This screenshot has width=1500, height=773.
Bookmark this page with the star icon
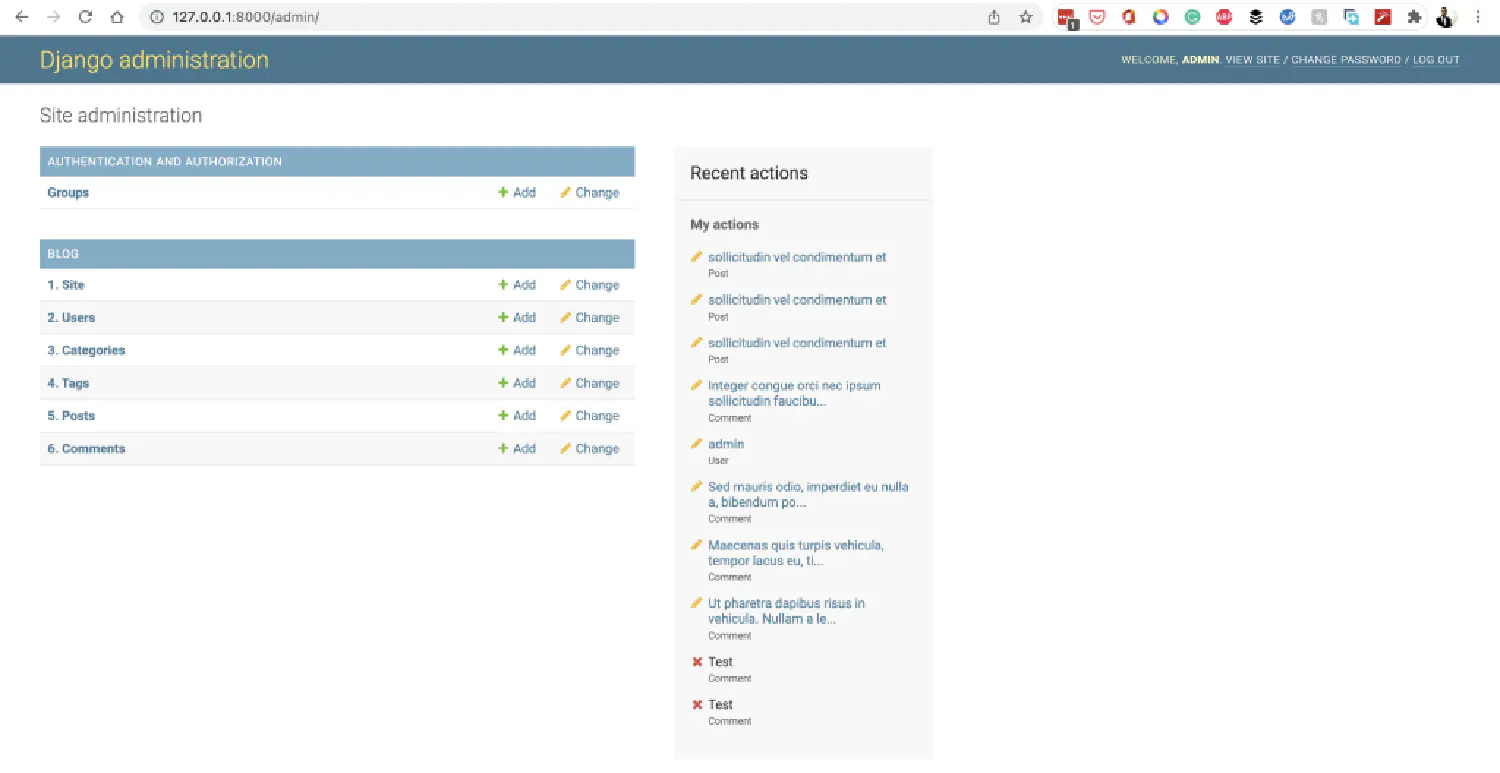[x=1026, y=17]
